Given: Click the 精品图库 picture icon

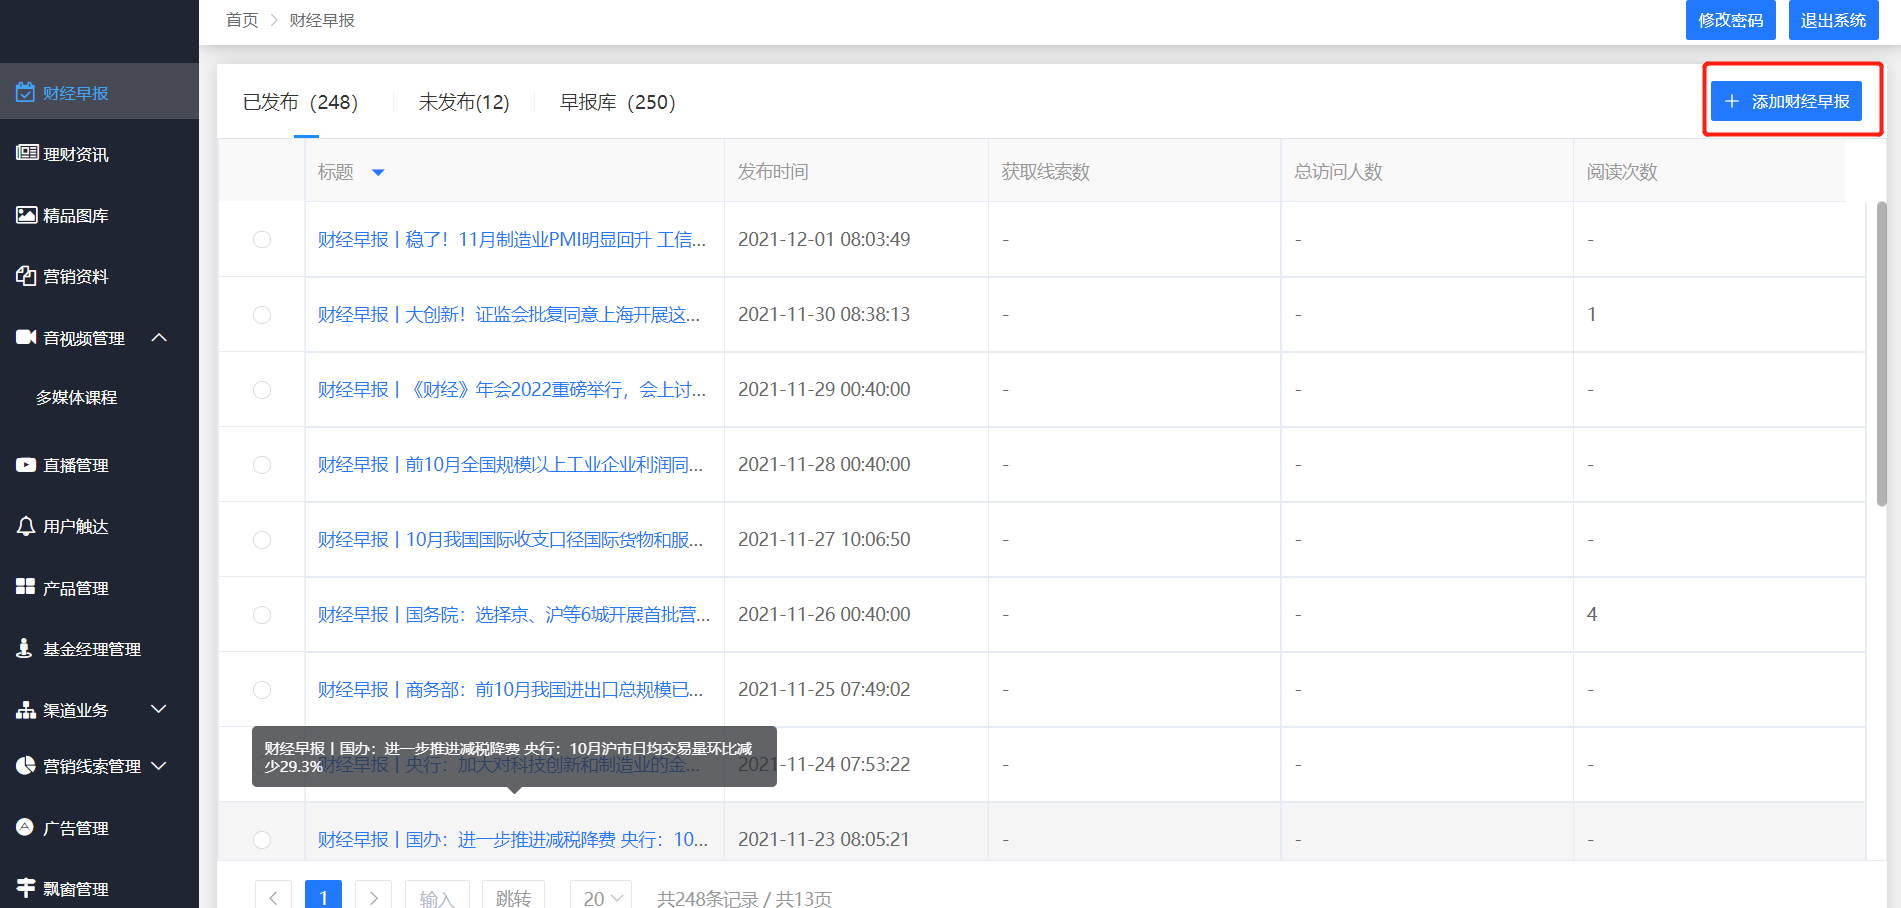Looking at the screenshot, I should pos(27,215).
